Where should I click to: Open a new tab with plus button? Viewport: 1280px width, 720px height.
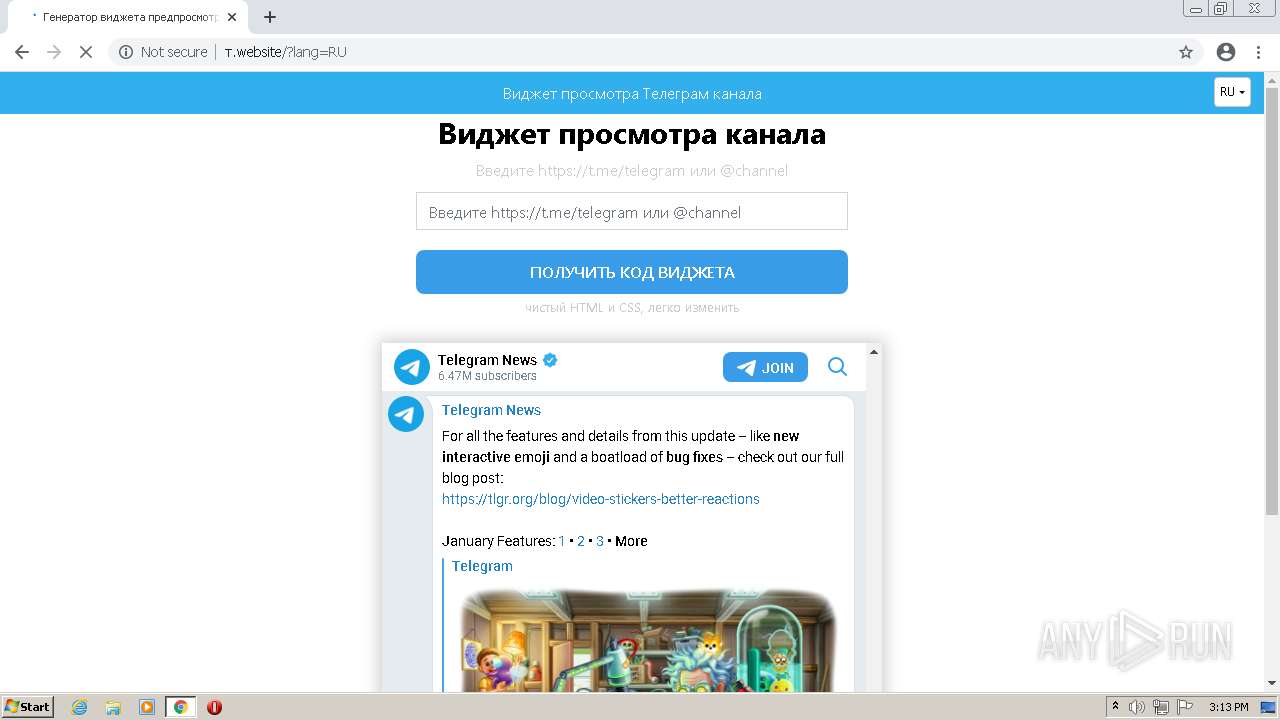coord(270,17)
